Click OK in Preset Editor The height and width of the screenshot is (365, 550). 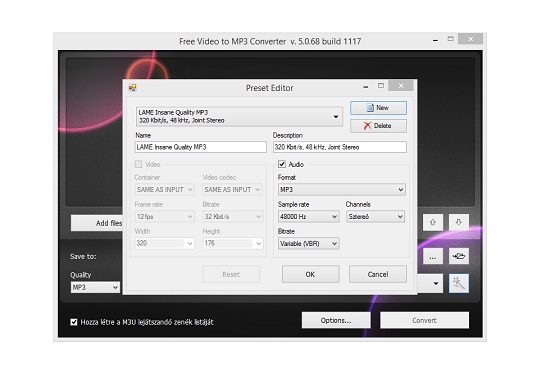(x=310, y=274)
